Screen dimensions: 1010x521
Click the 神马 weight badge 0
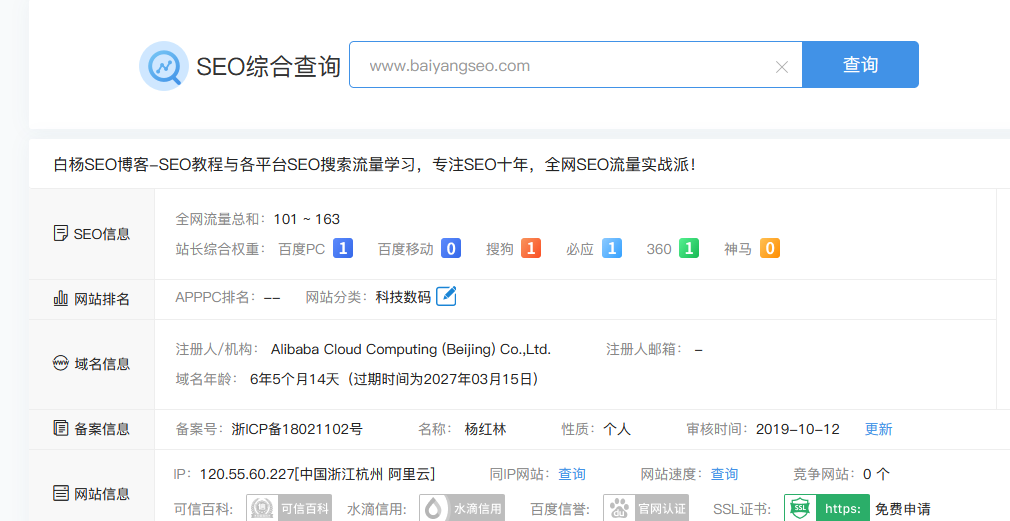click(770, 248)
